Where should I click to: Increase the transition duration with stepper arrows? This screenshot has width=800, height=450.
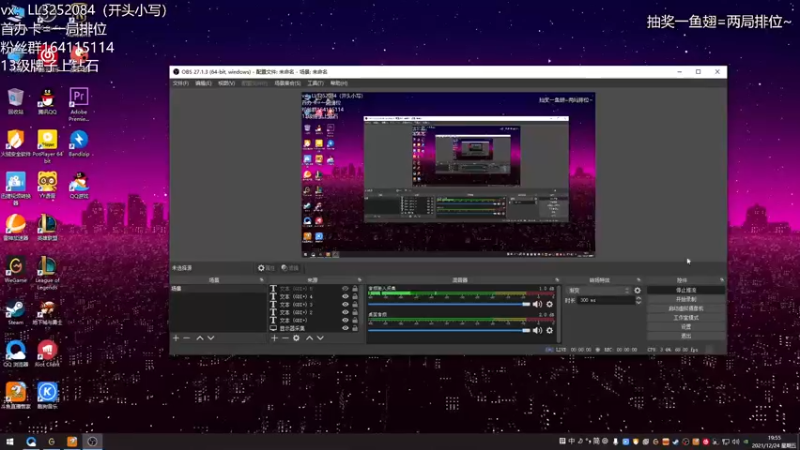(638, 298)
